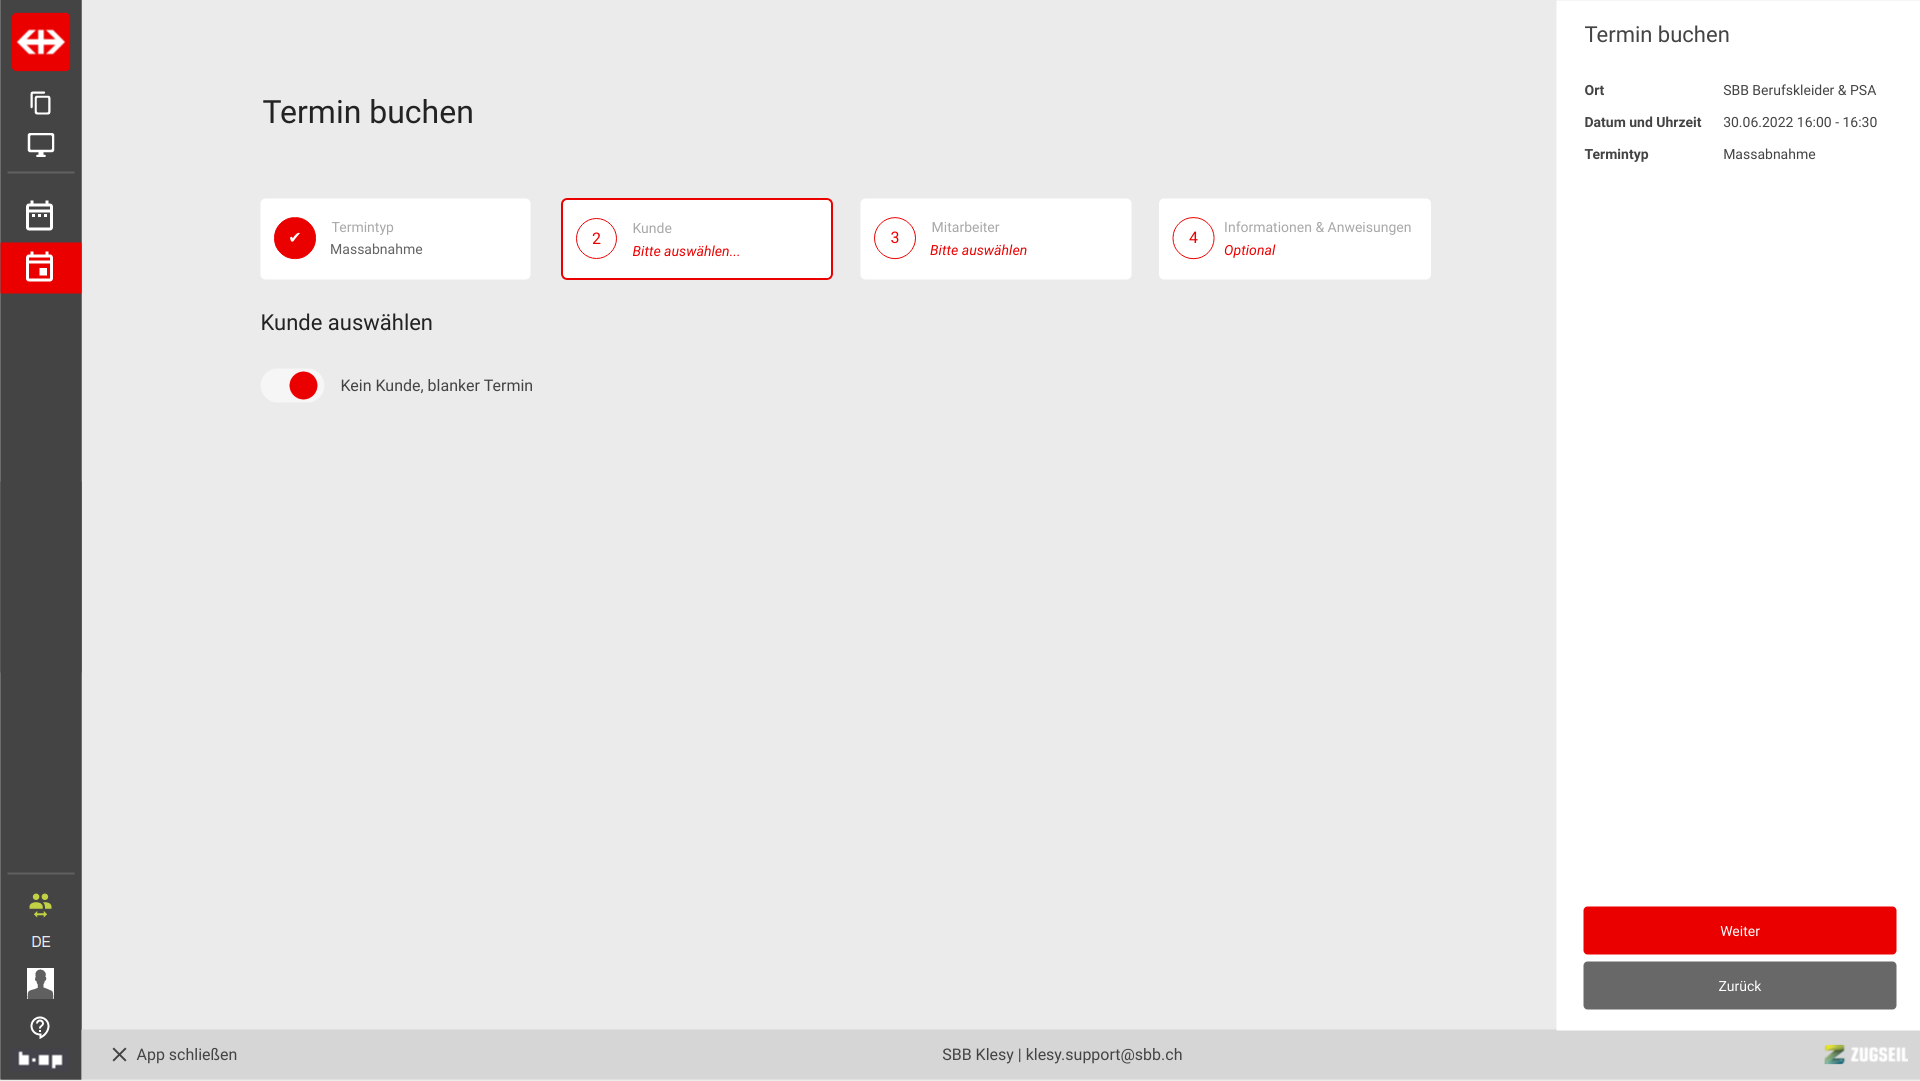Open the documents copy icon in sidebar
Image resolution: width=1920 pixels, height=1081 pixels.
[40, 103]
